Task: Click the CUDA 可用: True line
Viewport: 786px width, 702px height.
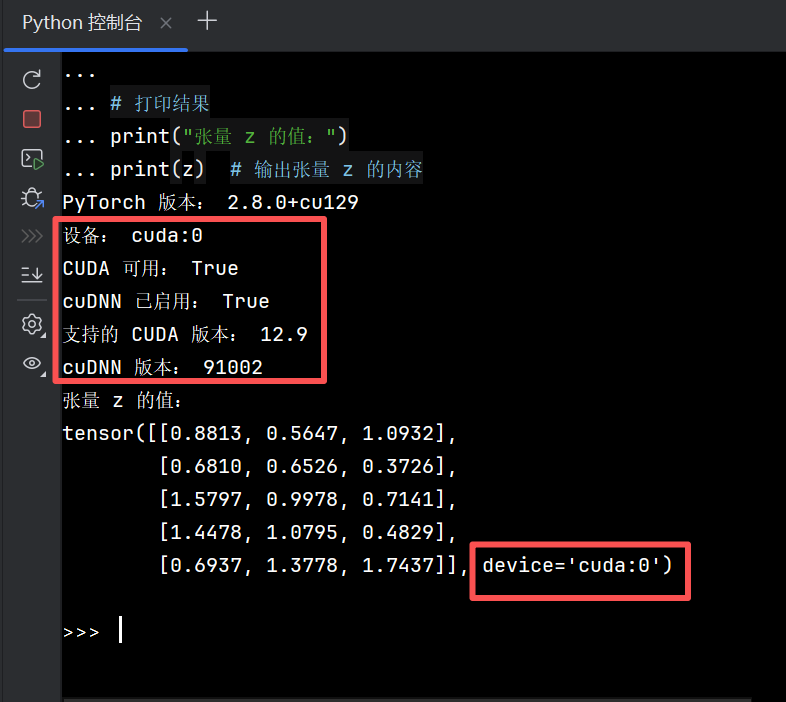Action: pos(150,269)
